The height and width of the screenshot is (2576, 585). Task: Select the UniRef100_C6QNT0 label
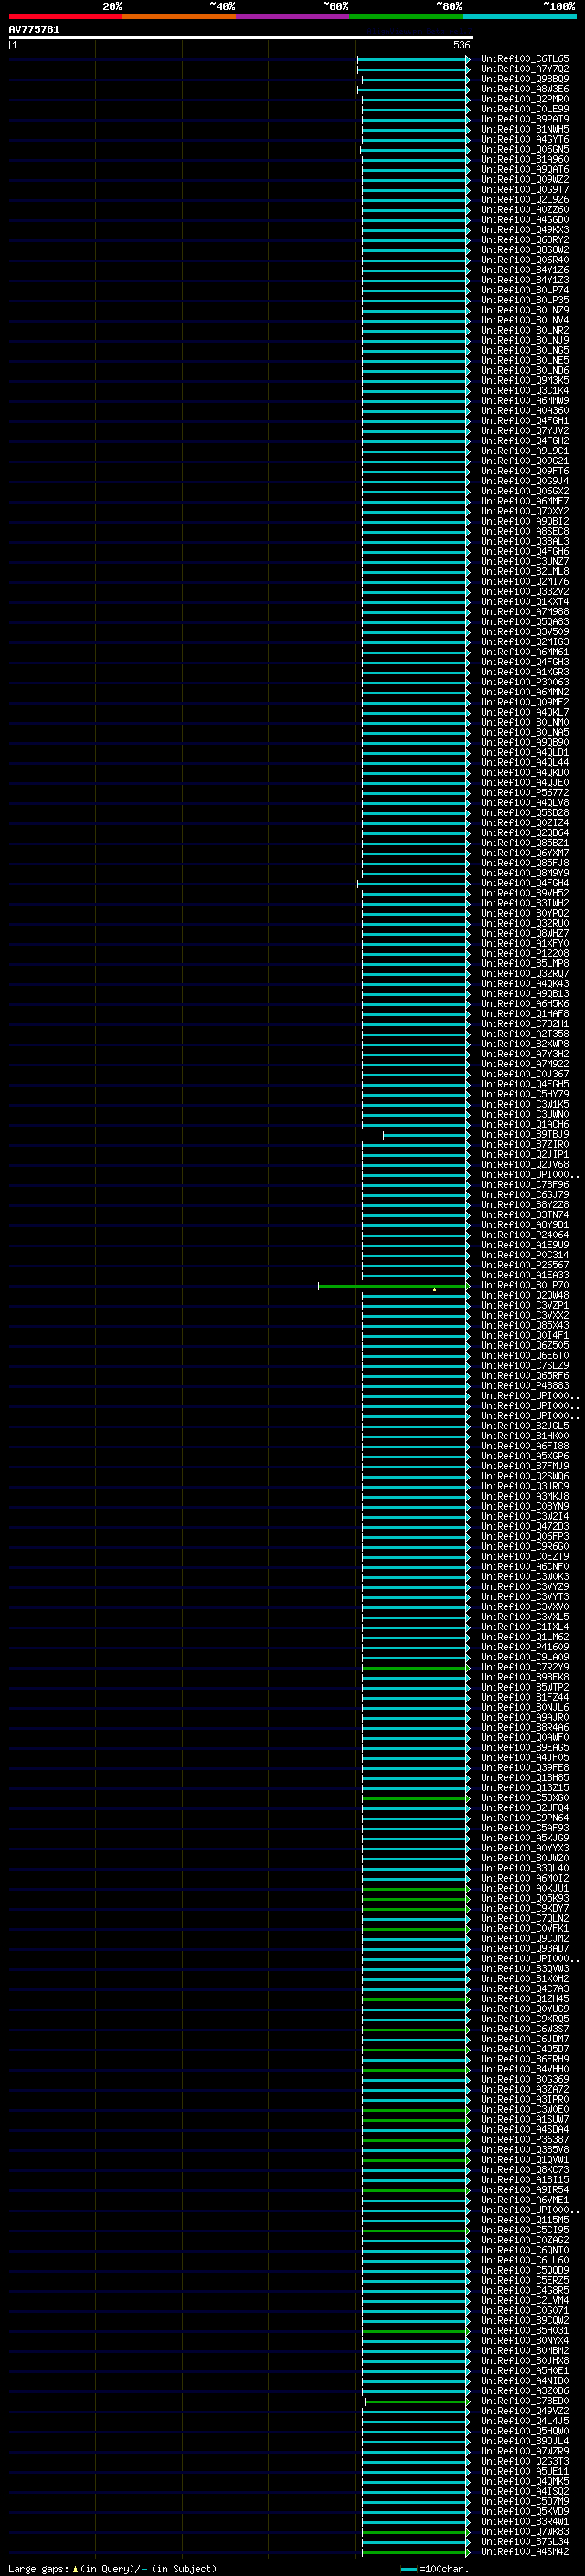pyautogui.click(x=525, y=2251)
